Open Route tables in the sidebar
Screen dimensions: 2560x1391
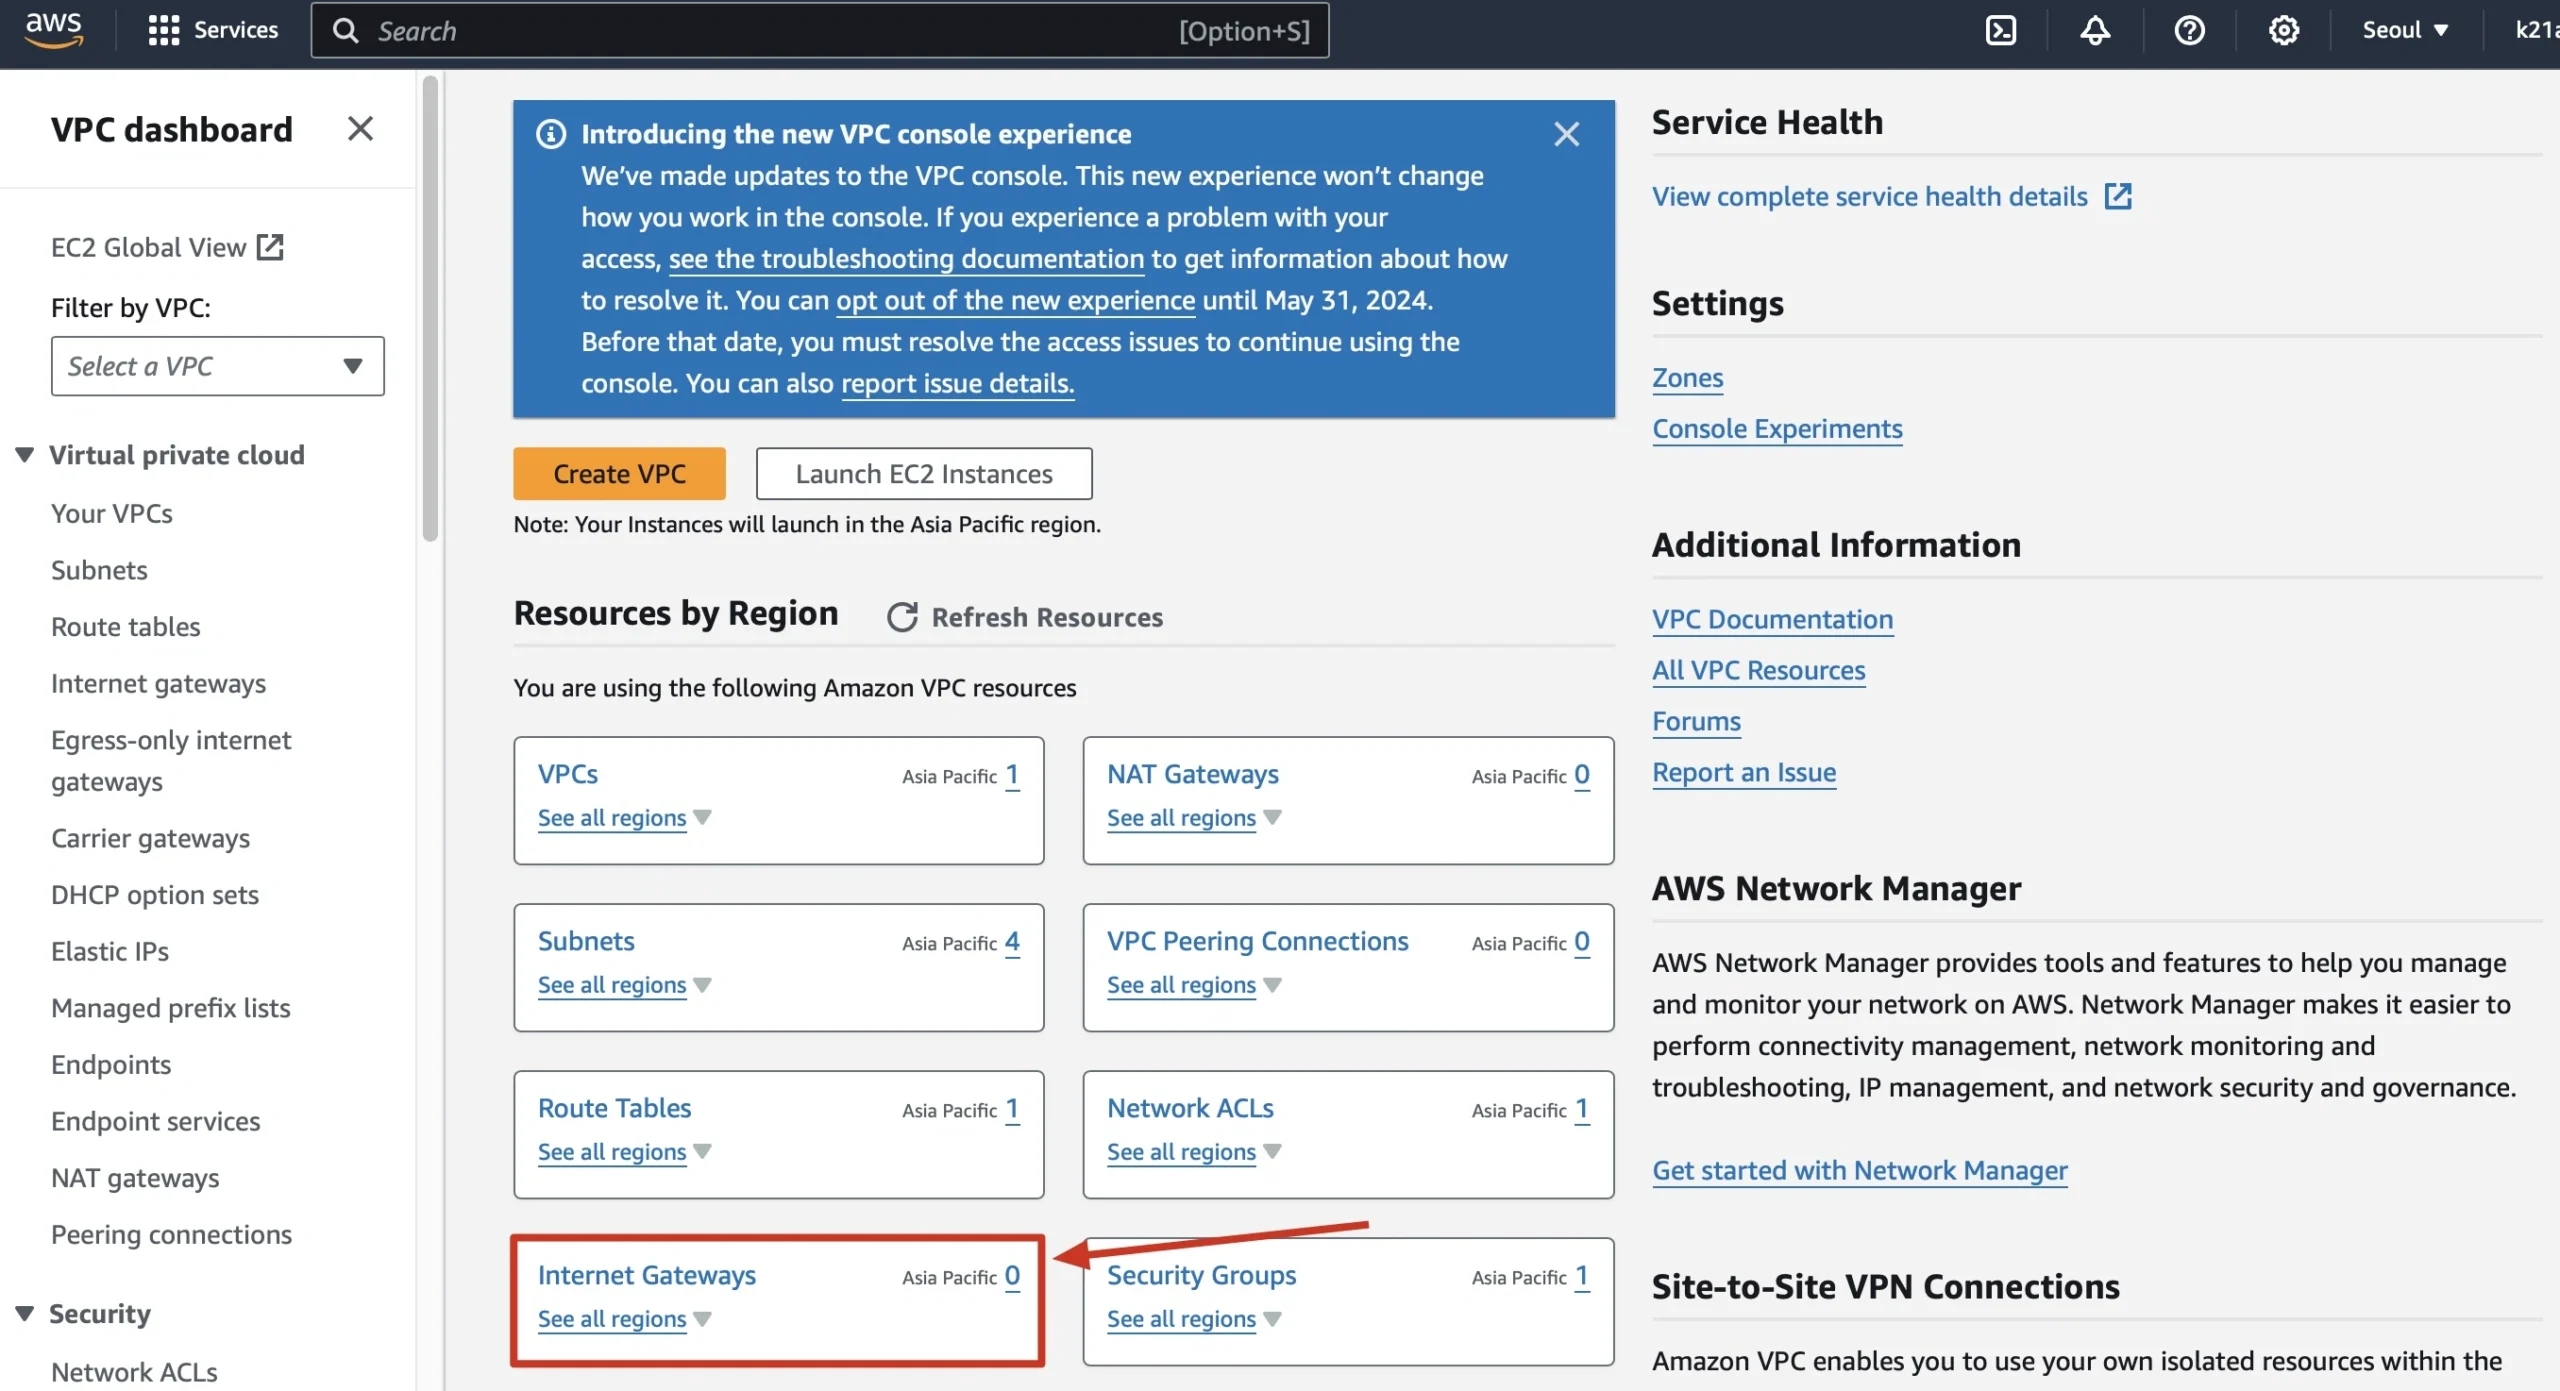click(126, 627)
